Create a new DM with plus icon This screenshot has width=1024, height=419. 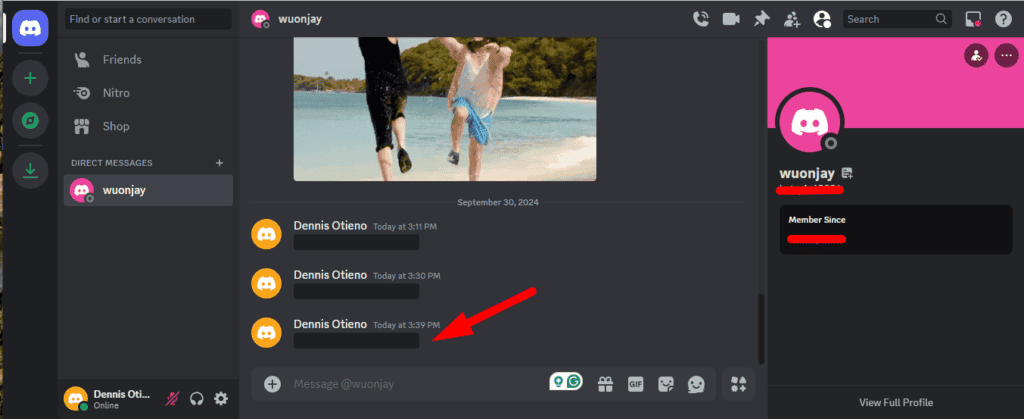(220, 162)
